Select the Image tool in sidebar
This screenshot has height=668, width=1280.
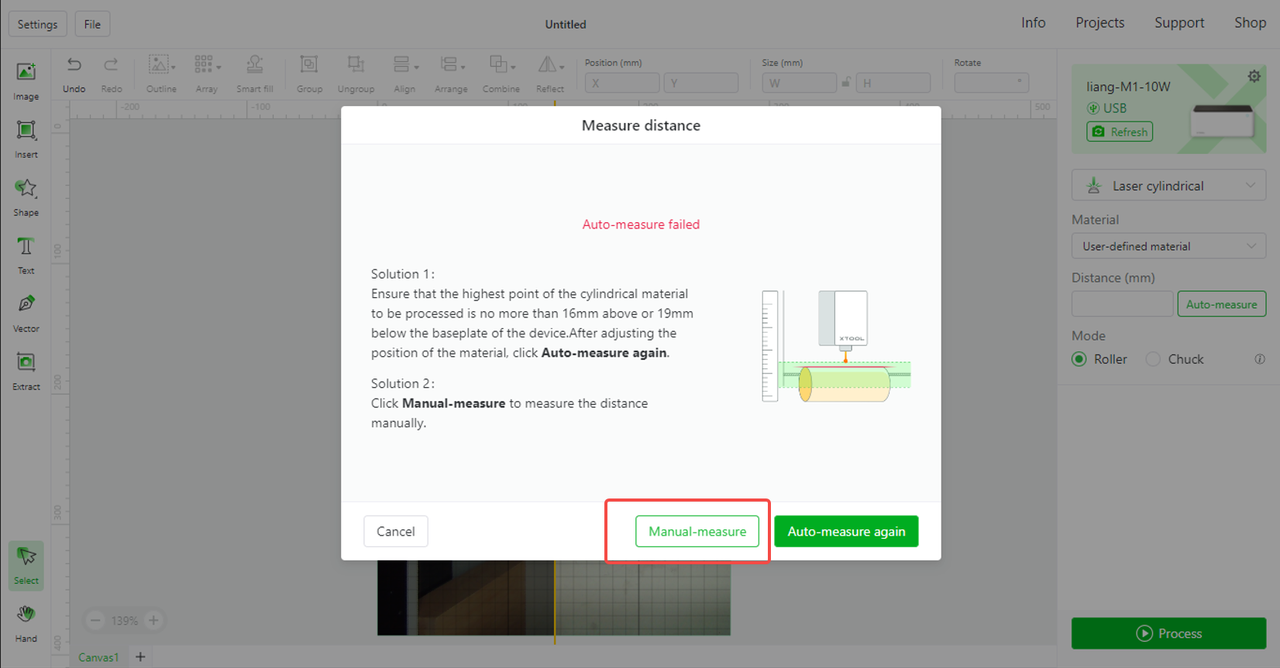[26, 73]
